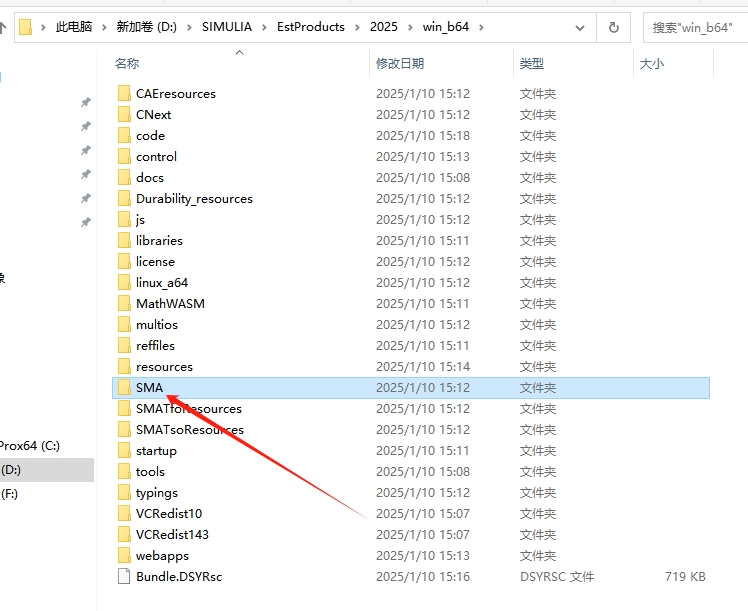
Task: Select the D: drive in navigation pane
Action: [x=12, y=469]
